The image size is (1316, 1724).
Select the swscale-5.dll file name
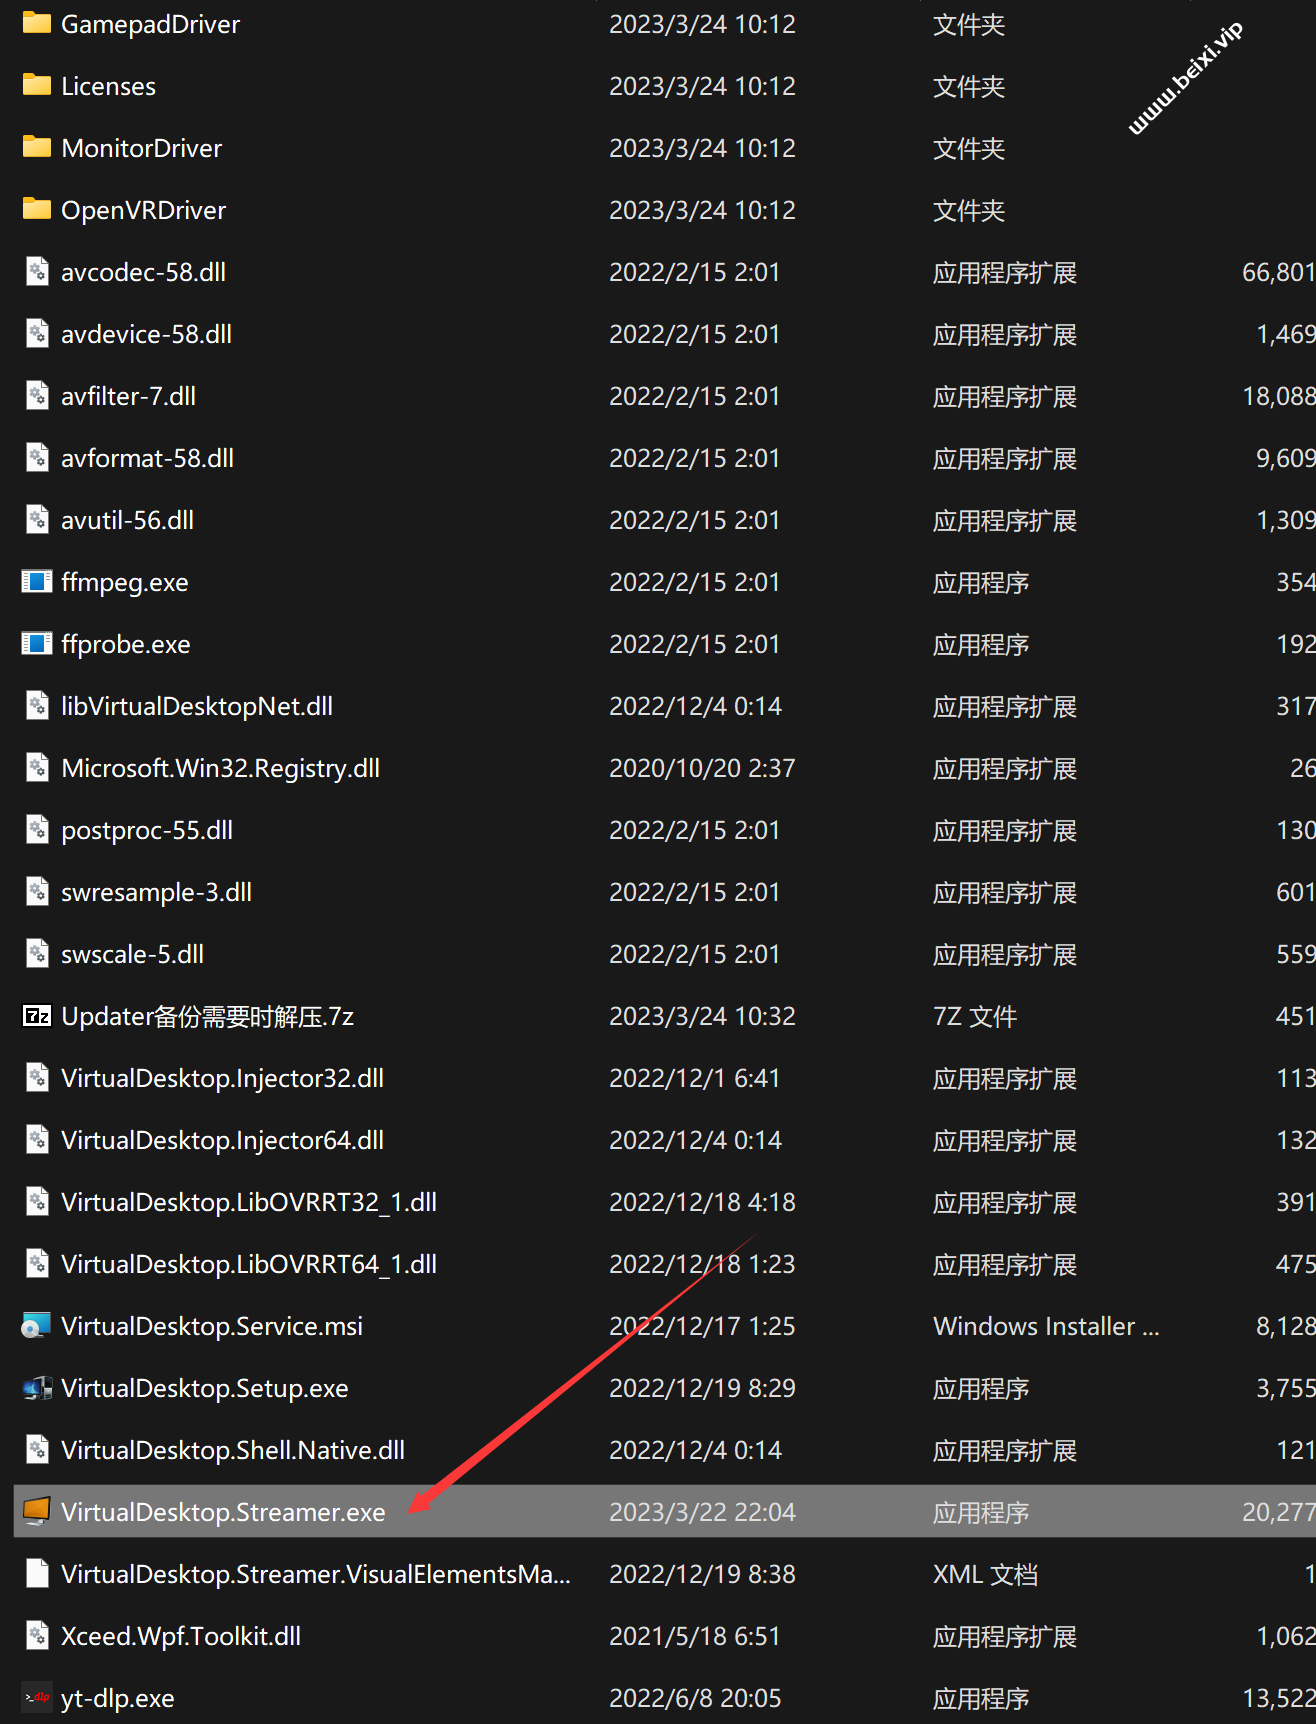(x=132, y=954)
